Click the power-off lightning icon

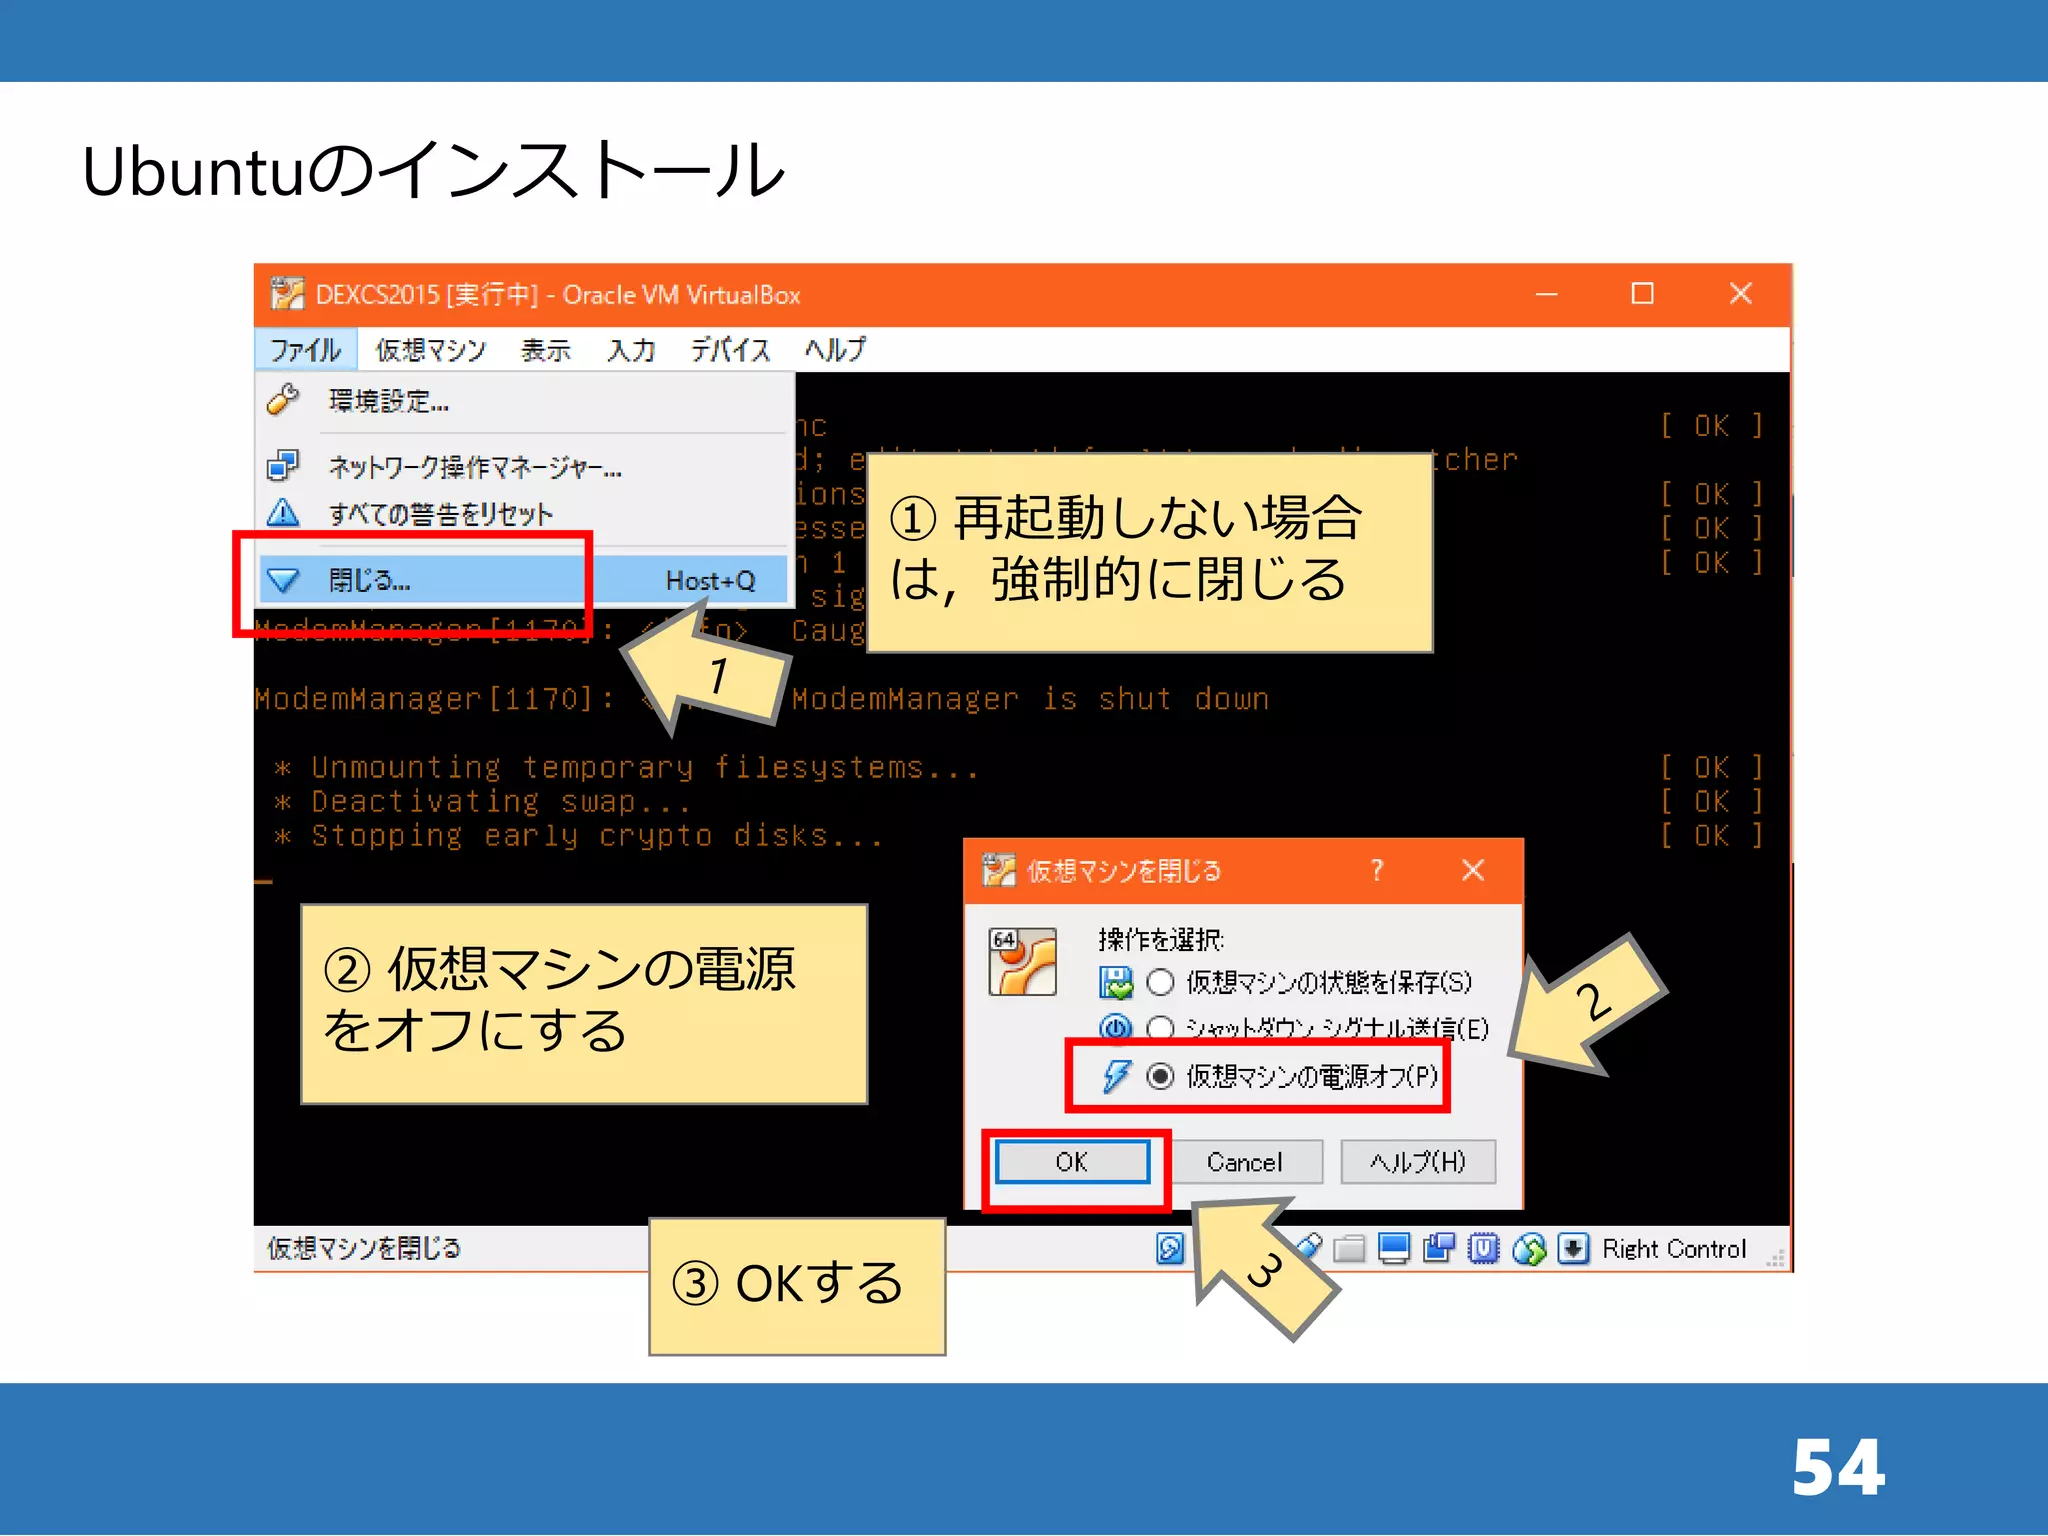tap(1116, 1076)
